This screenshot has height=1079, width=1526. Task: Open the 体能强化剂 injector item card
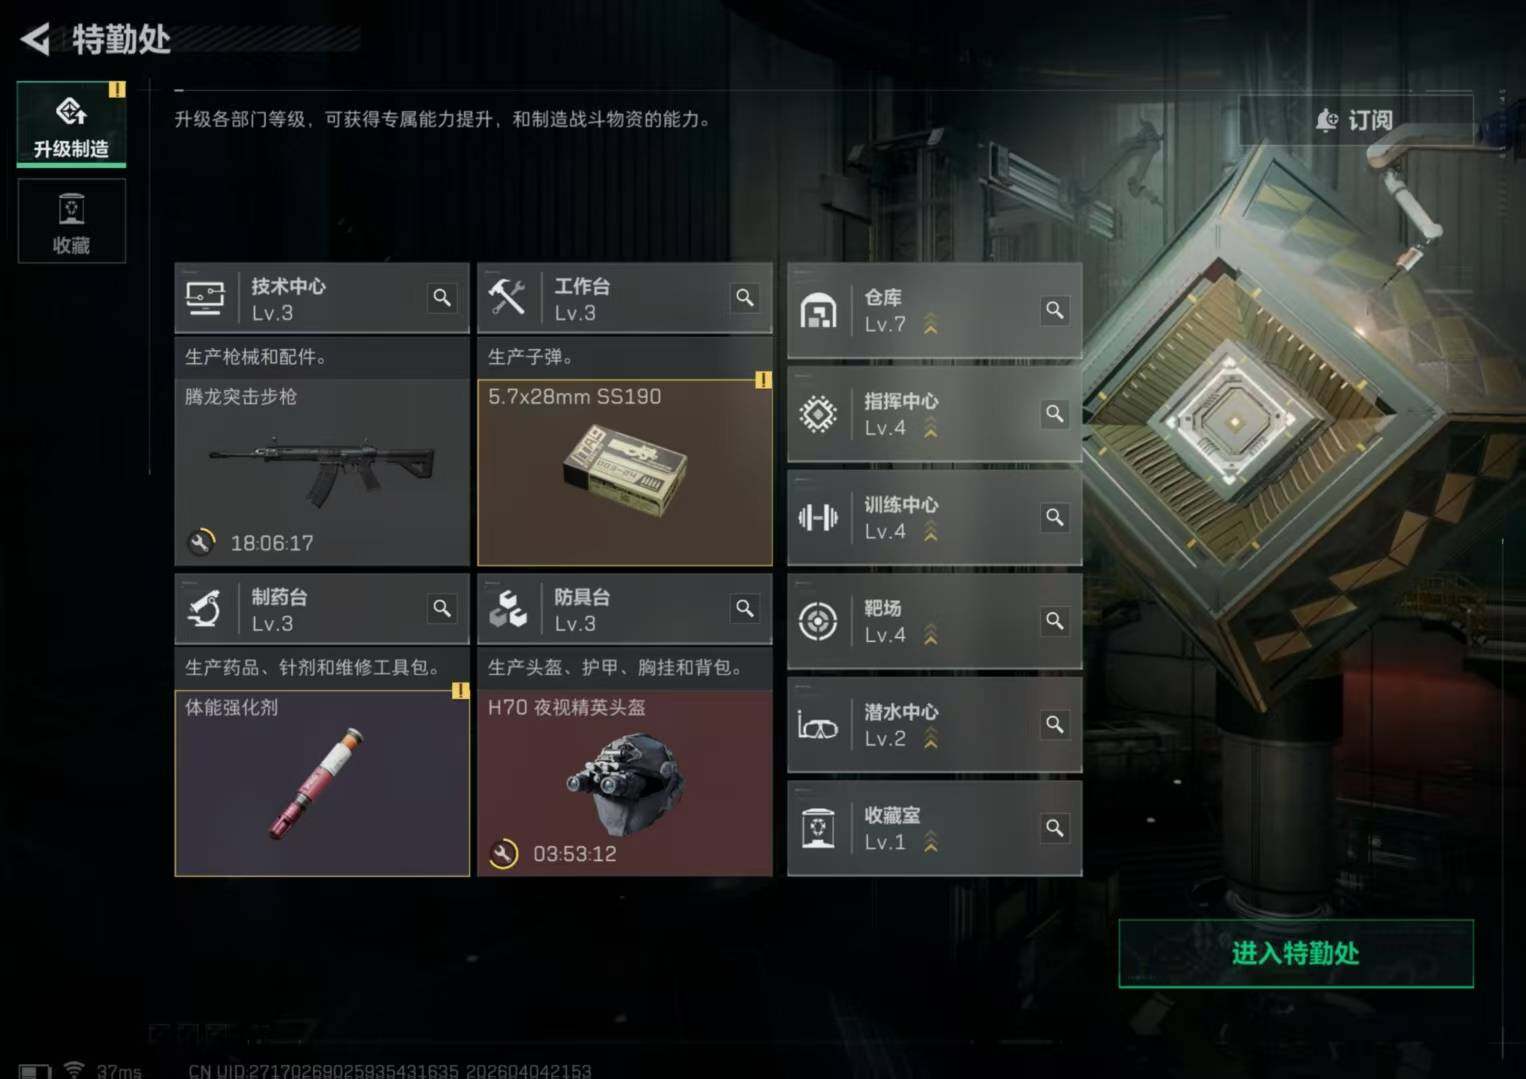coord(322,783)
